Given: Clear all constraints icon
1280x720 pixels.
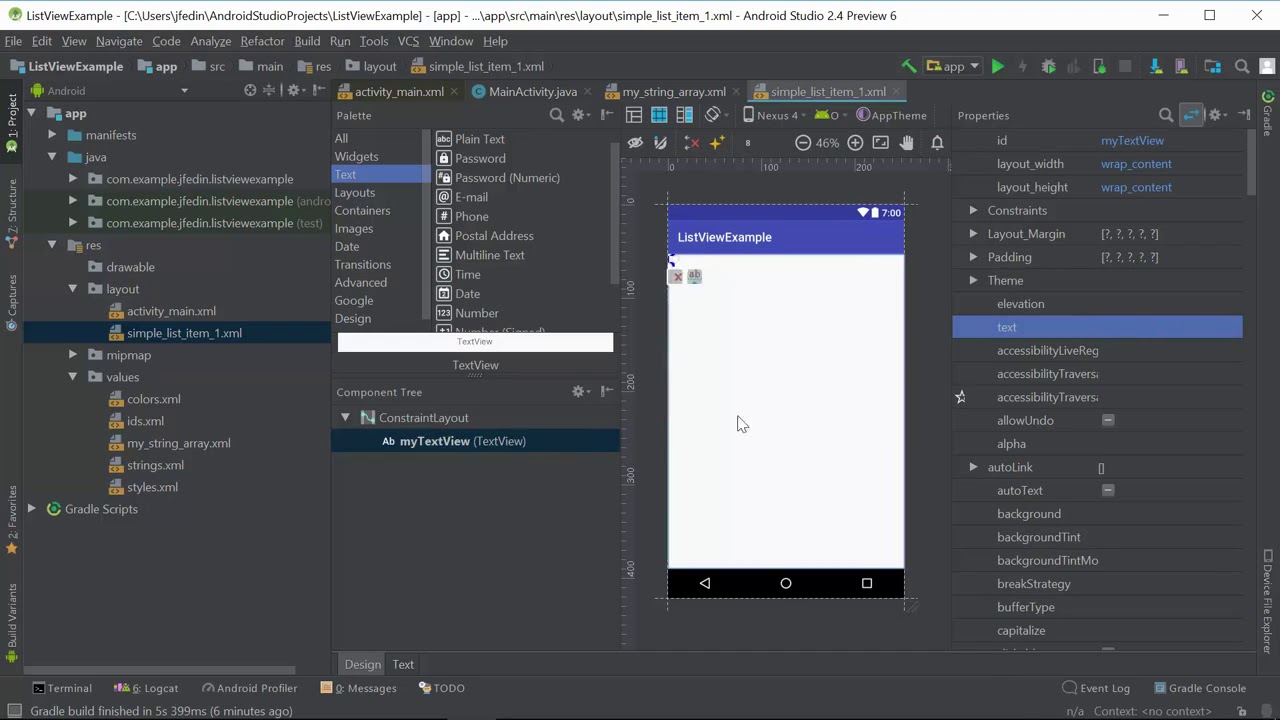Looking at the screenshot, I should (691, 143).
